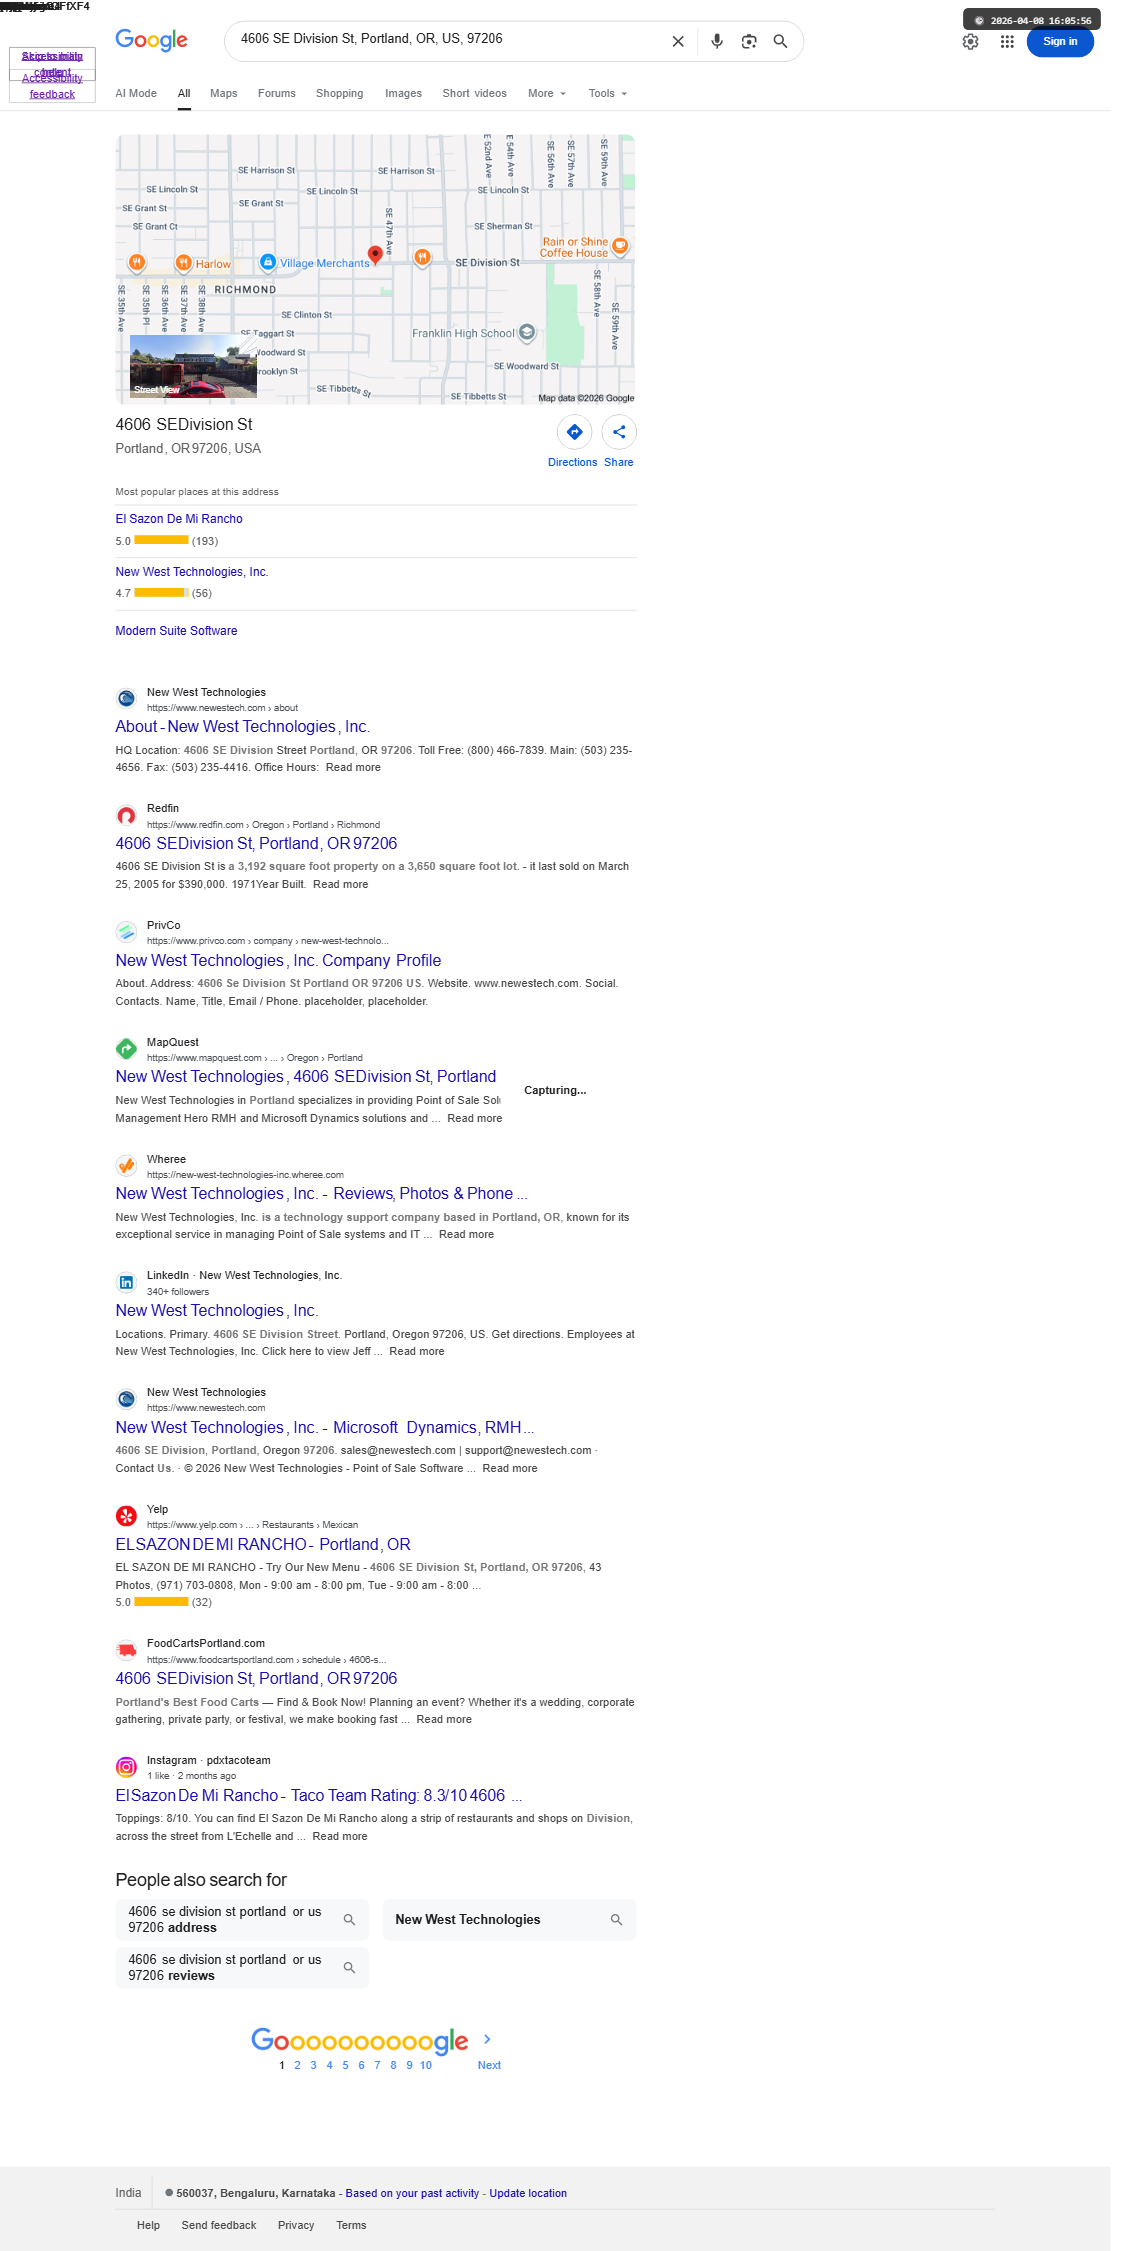The image size is (1124, 2251).
Task: Click the Sign in button
Action: [x=1060, y=41]
